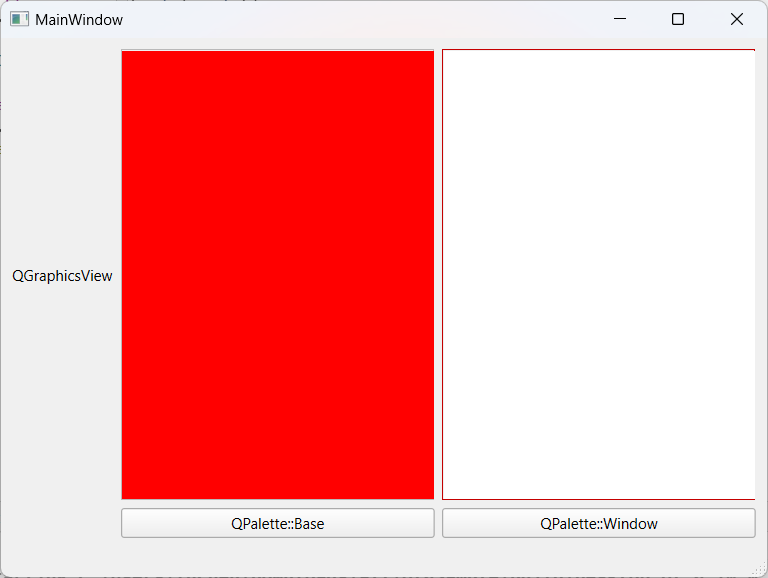Viewport: 768px width, 578px height.
Task: Click the gray empty area above the QGraphicsView label
Action: pos(60,150)
